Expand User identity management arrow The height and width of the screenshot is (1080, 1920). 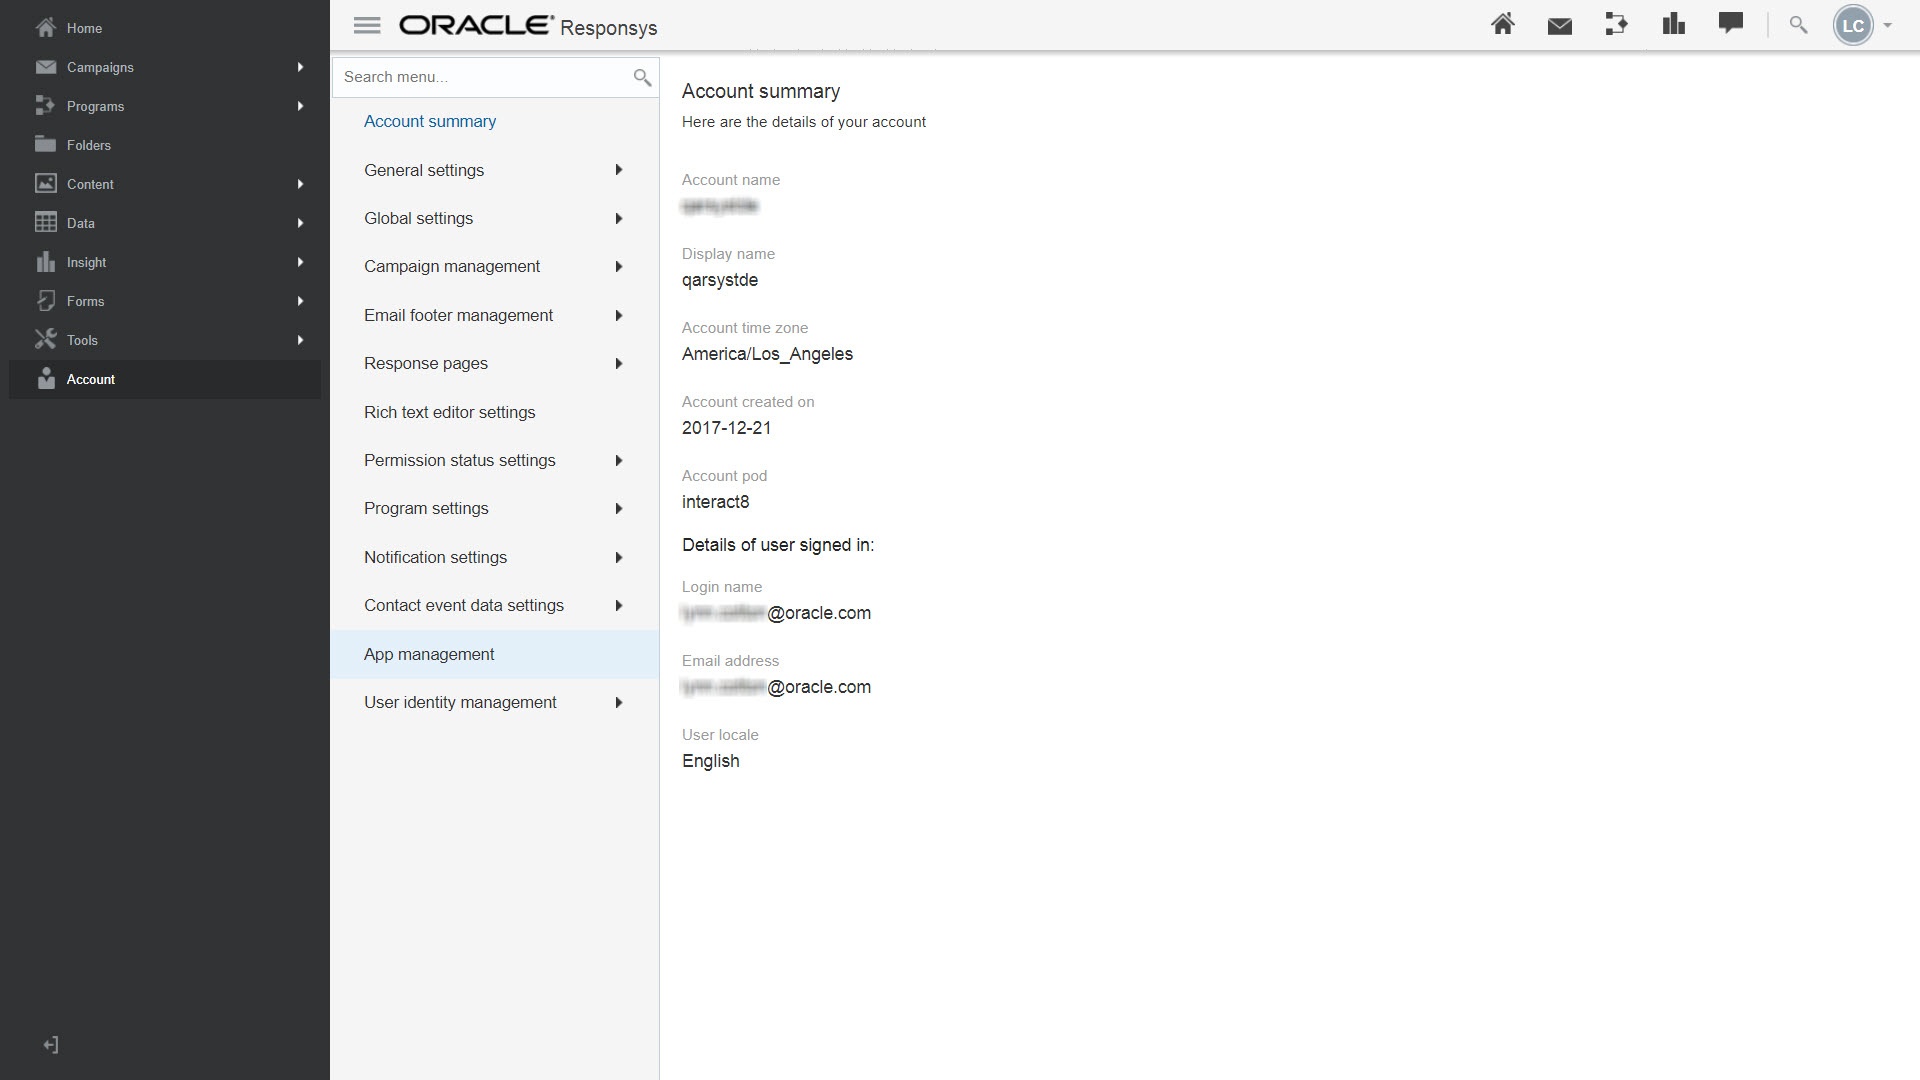point(619,703)
